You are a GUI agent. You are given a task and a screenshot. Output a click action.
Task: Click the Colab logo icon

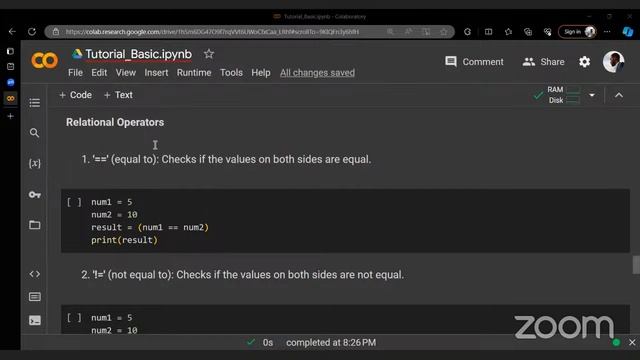point(44,61)
